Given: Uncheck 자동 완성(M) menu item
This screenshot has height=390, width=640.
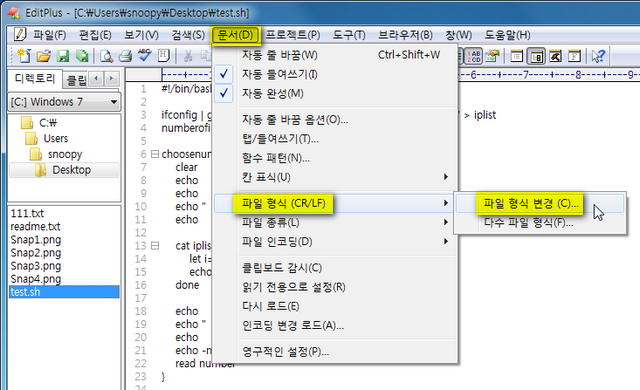Looking at the screenshot, I should (x=334, y=93).
